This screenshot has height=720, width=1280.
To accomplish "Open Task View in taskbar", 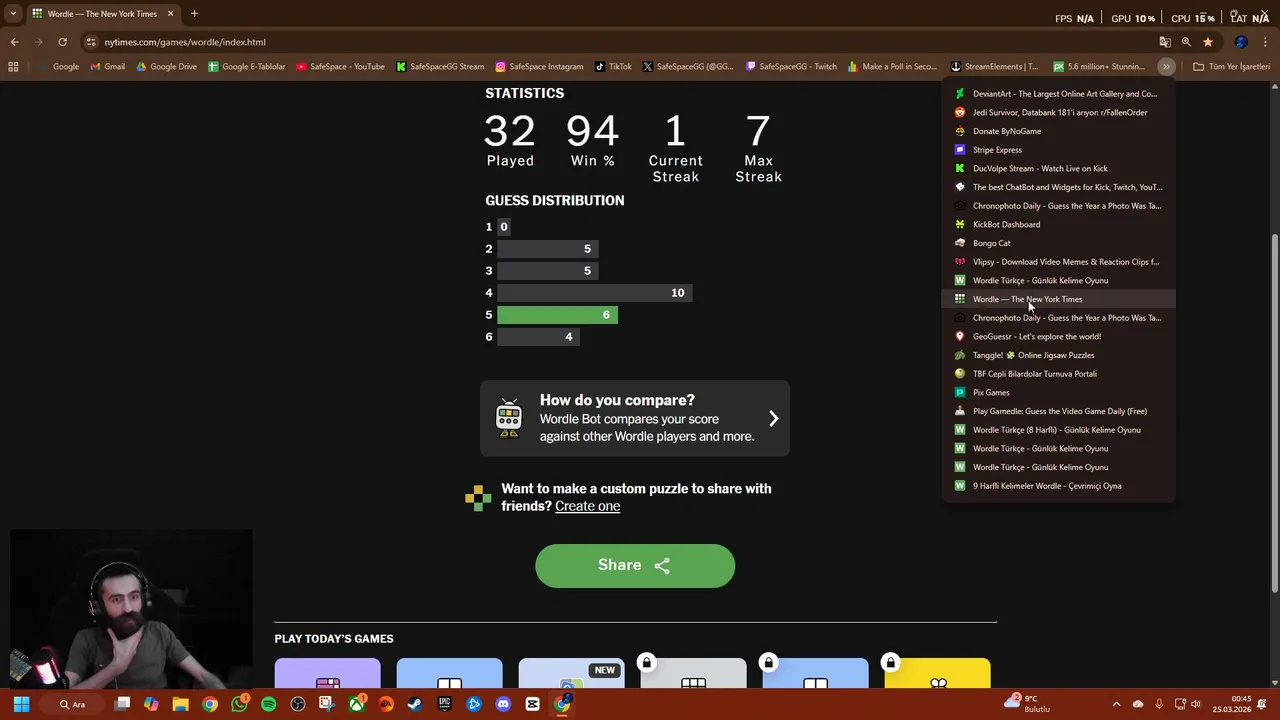I will 122,704.
